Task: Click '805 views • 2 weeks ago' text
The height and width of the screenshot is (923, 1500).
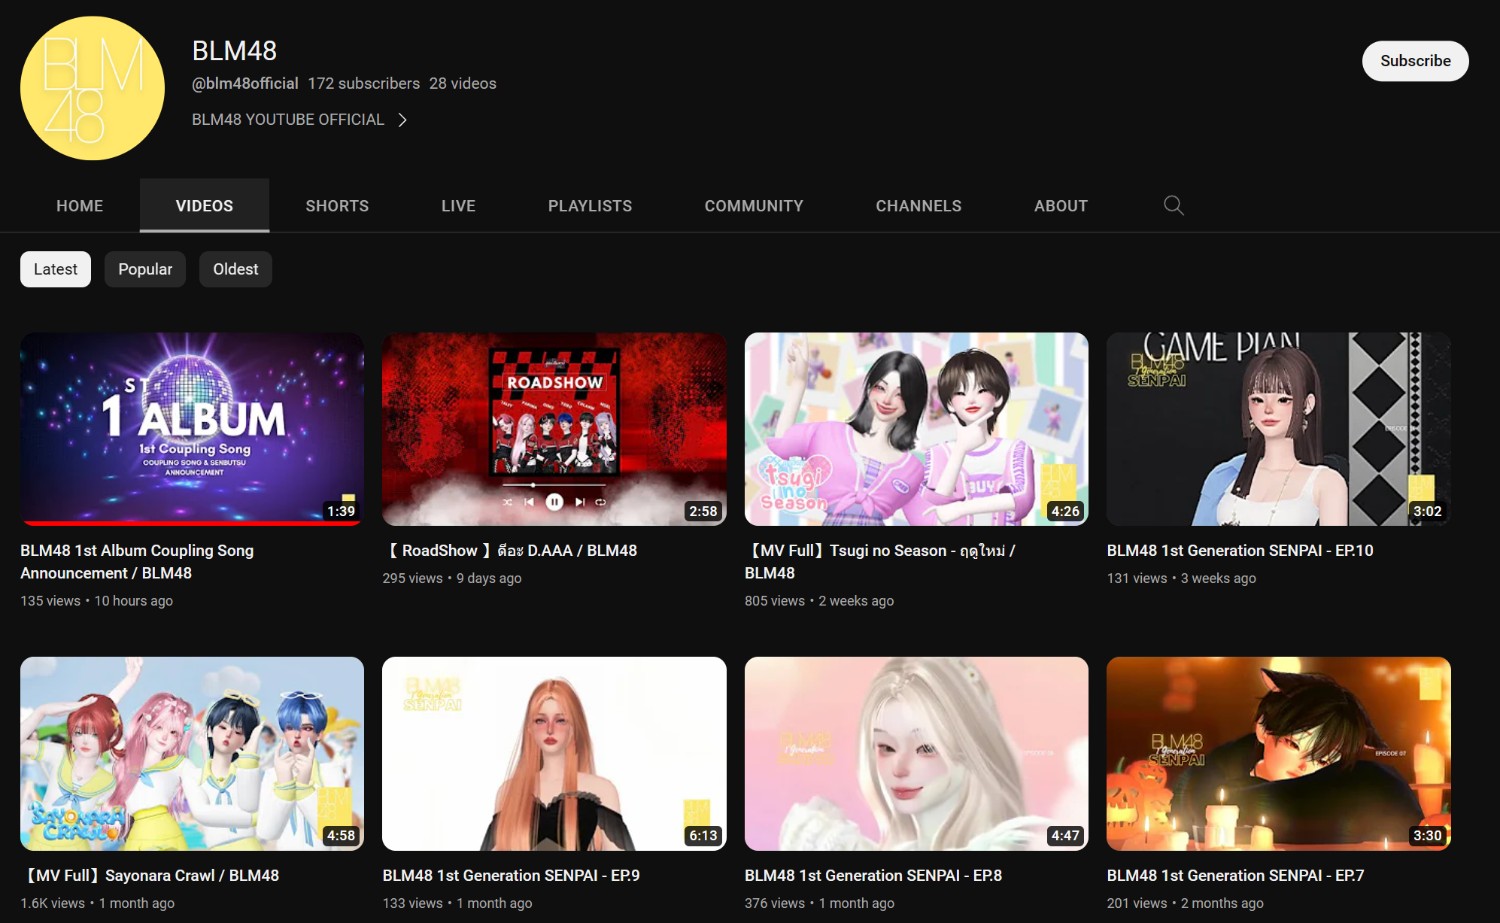Action: pos(819,601)
